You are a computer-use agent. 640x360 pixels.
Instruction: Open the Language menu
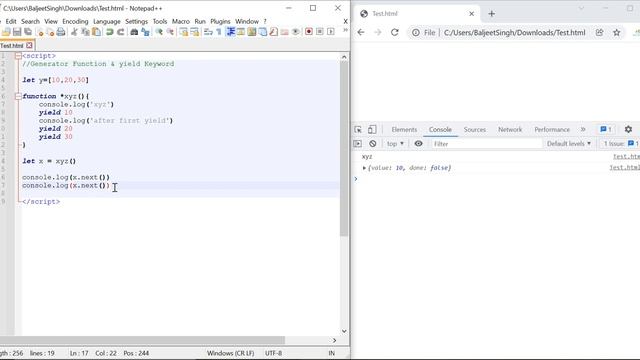(x=107, y=21)
